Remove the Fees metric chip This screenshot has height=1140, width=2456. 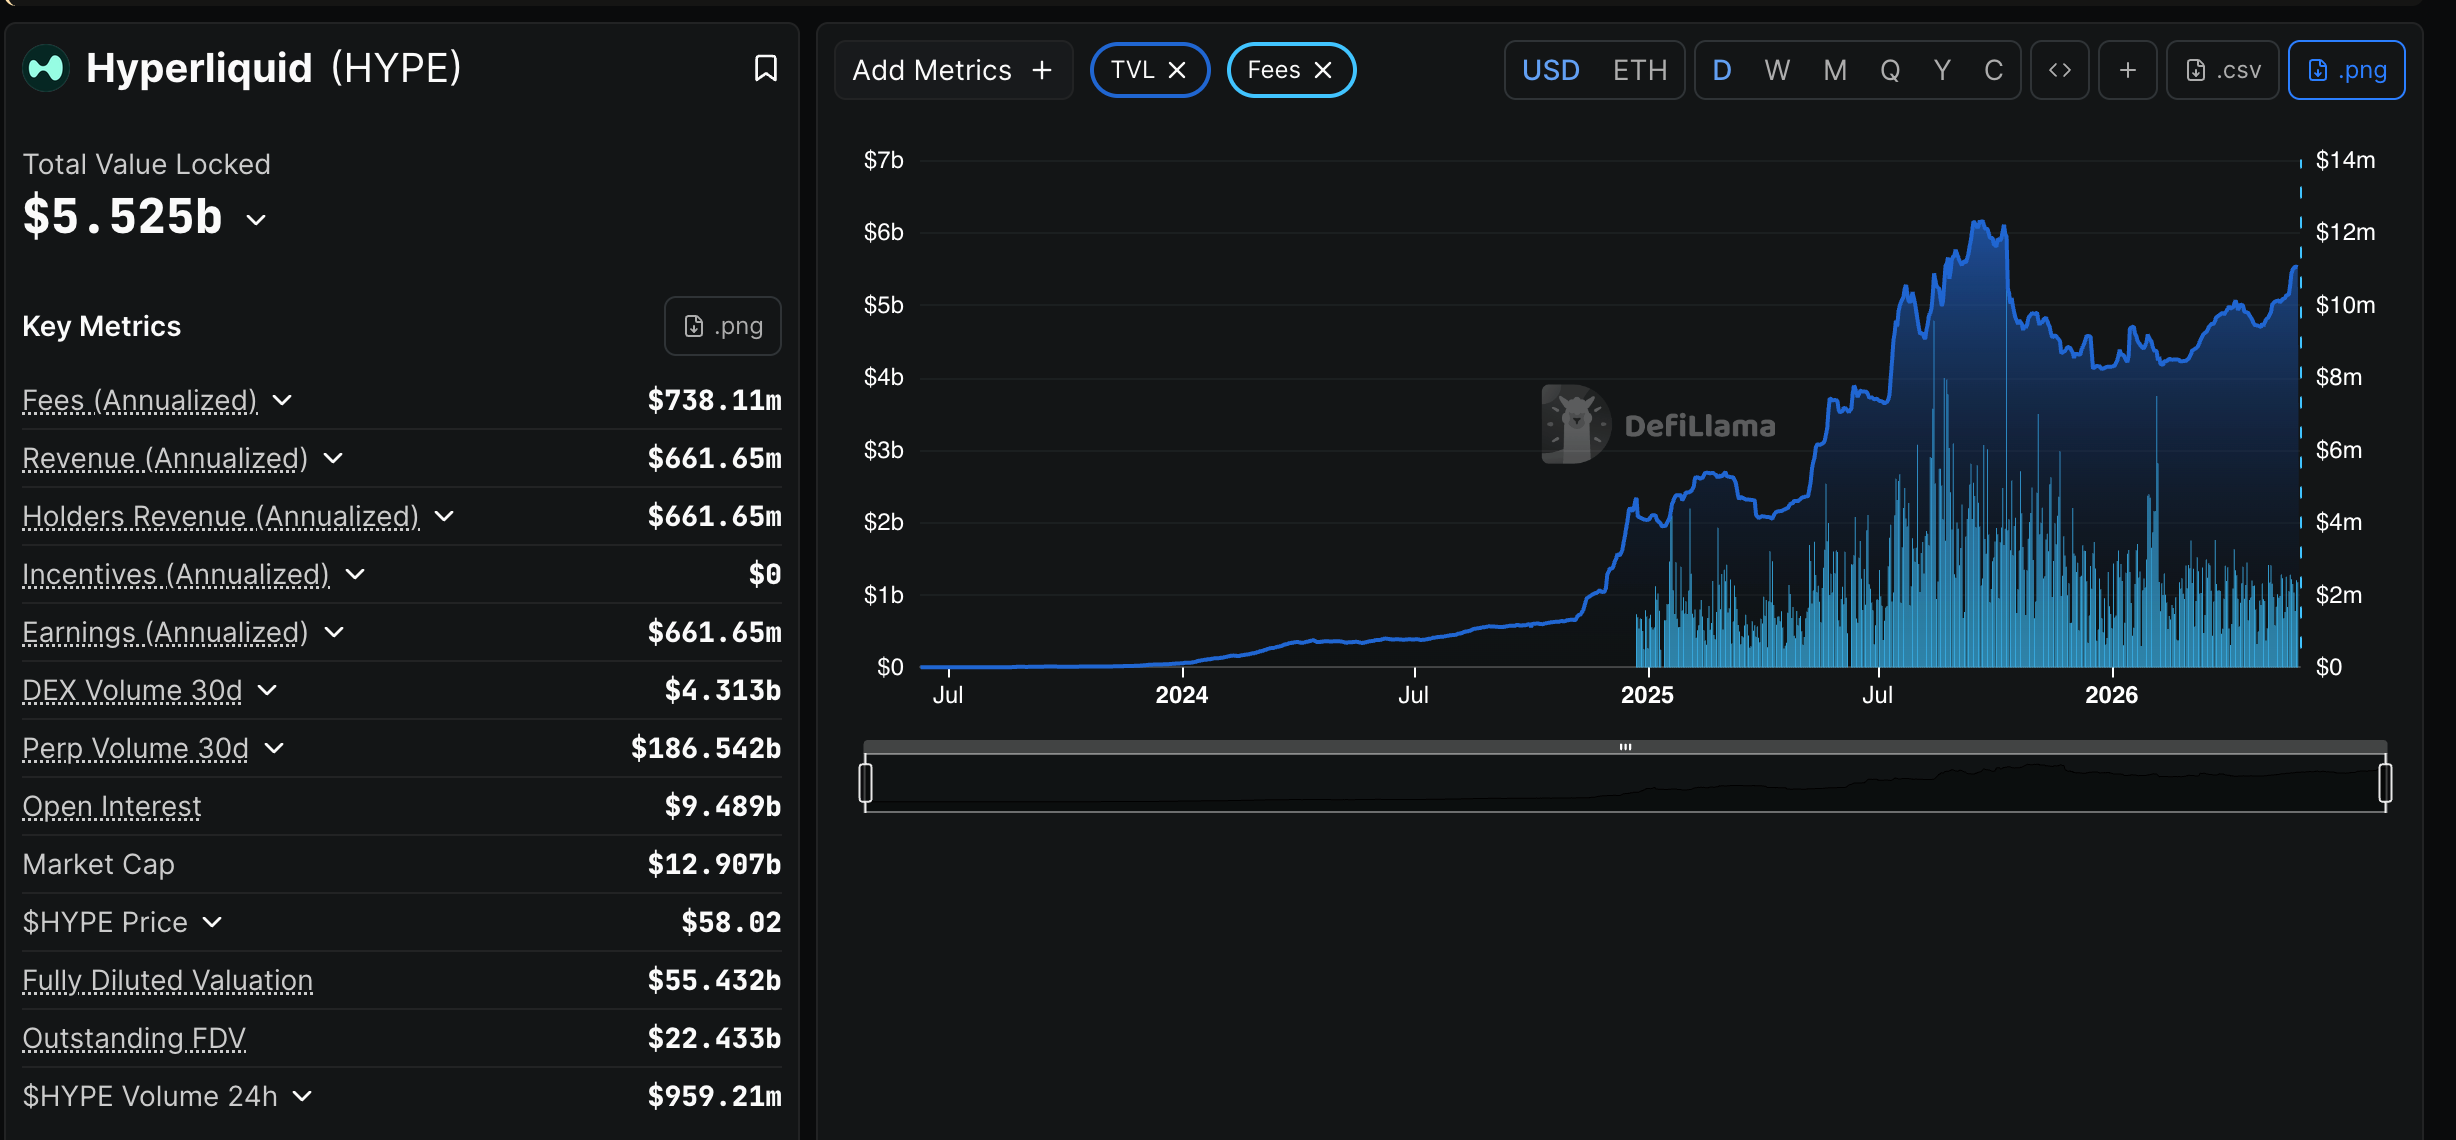click(x=1323, y=70)
